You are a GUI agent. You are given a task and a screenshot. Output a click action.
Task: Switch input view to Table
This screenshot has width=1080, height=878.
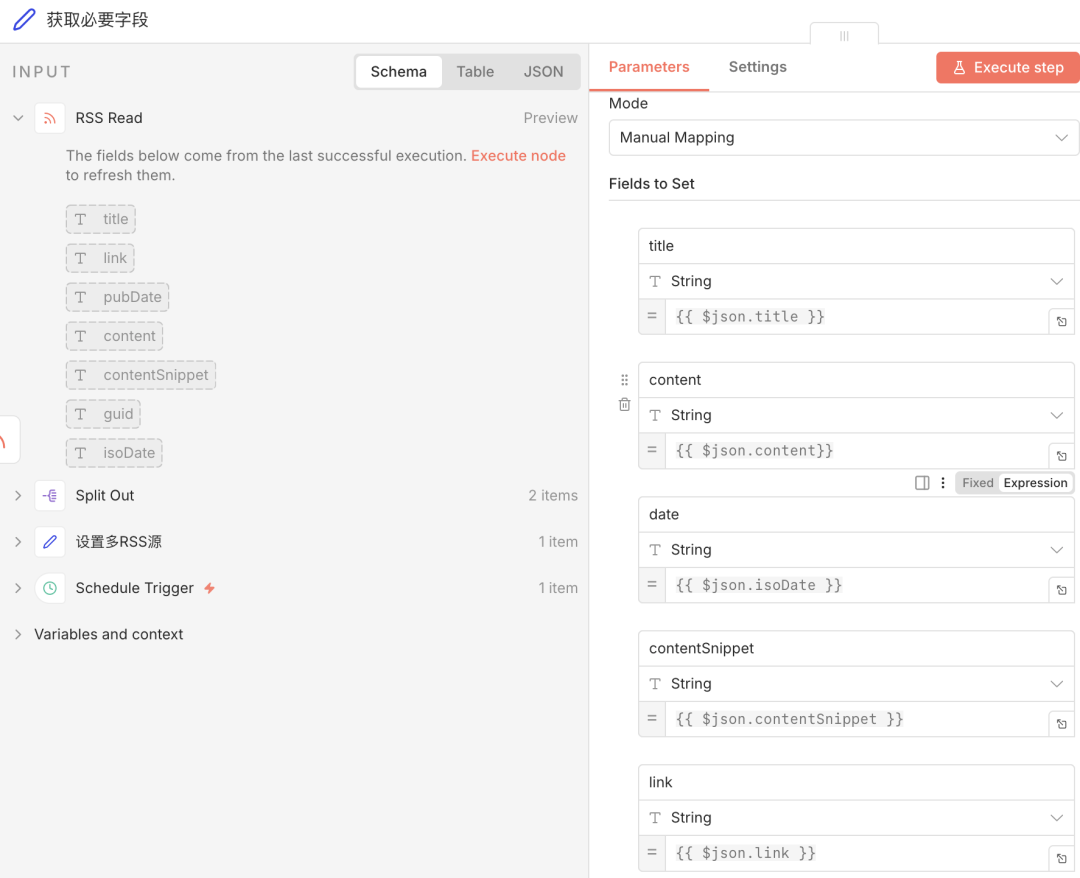pyautogui.click(x=475, y=72)
